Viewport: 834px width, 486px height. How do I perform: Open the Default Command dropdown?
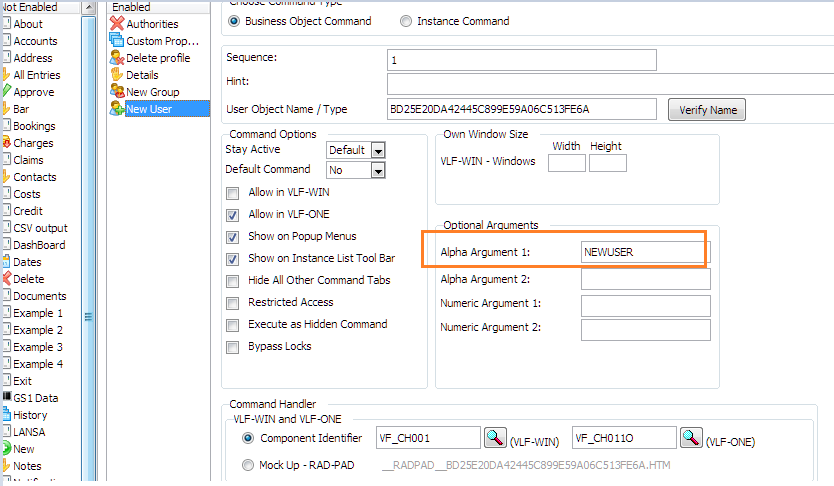378,171
